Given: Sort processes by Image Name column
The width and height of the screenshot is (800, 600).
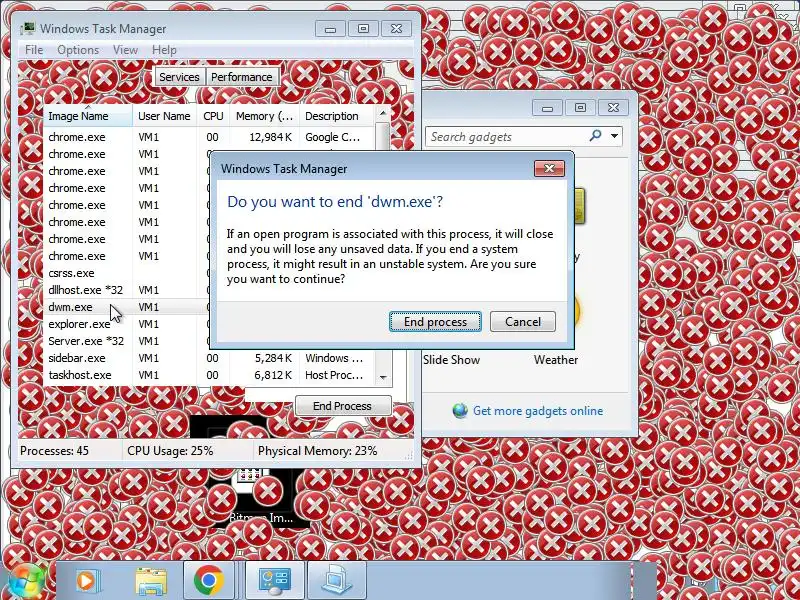Looking at the screenshot, I should [87, 116].
